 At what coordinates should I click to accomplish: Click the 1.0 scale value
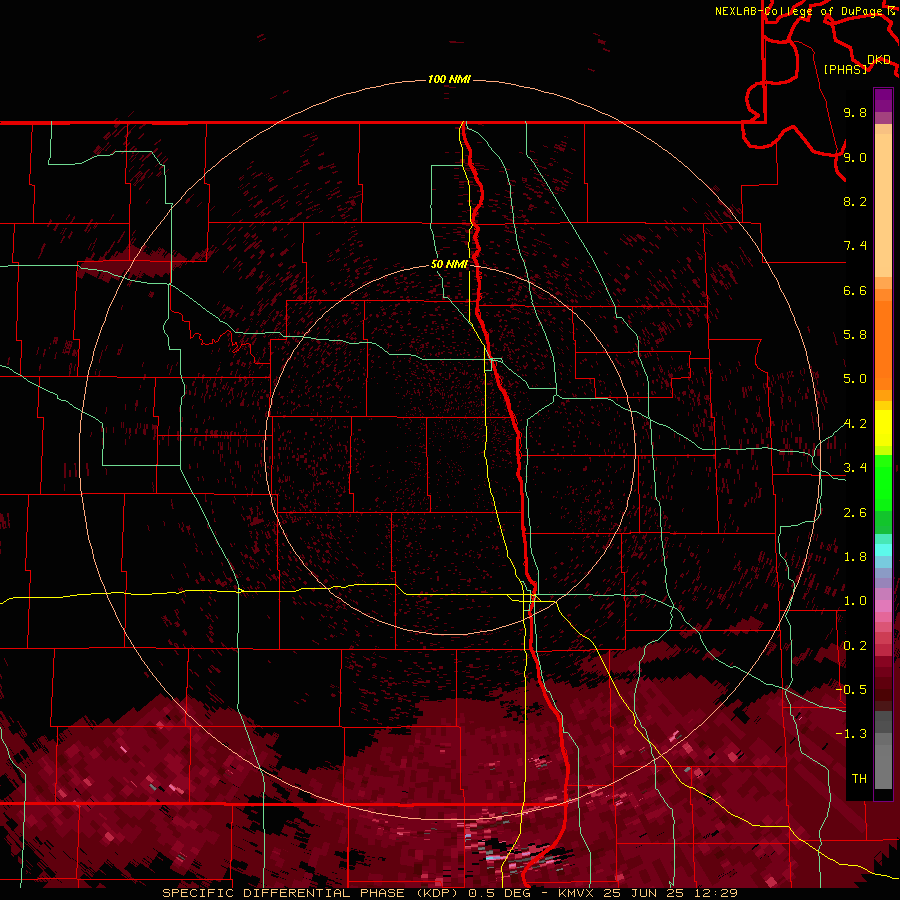tap(855, 601)
